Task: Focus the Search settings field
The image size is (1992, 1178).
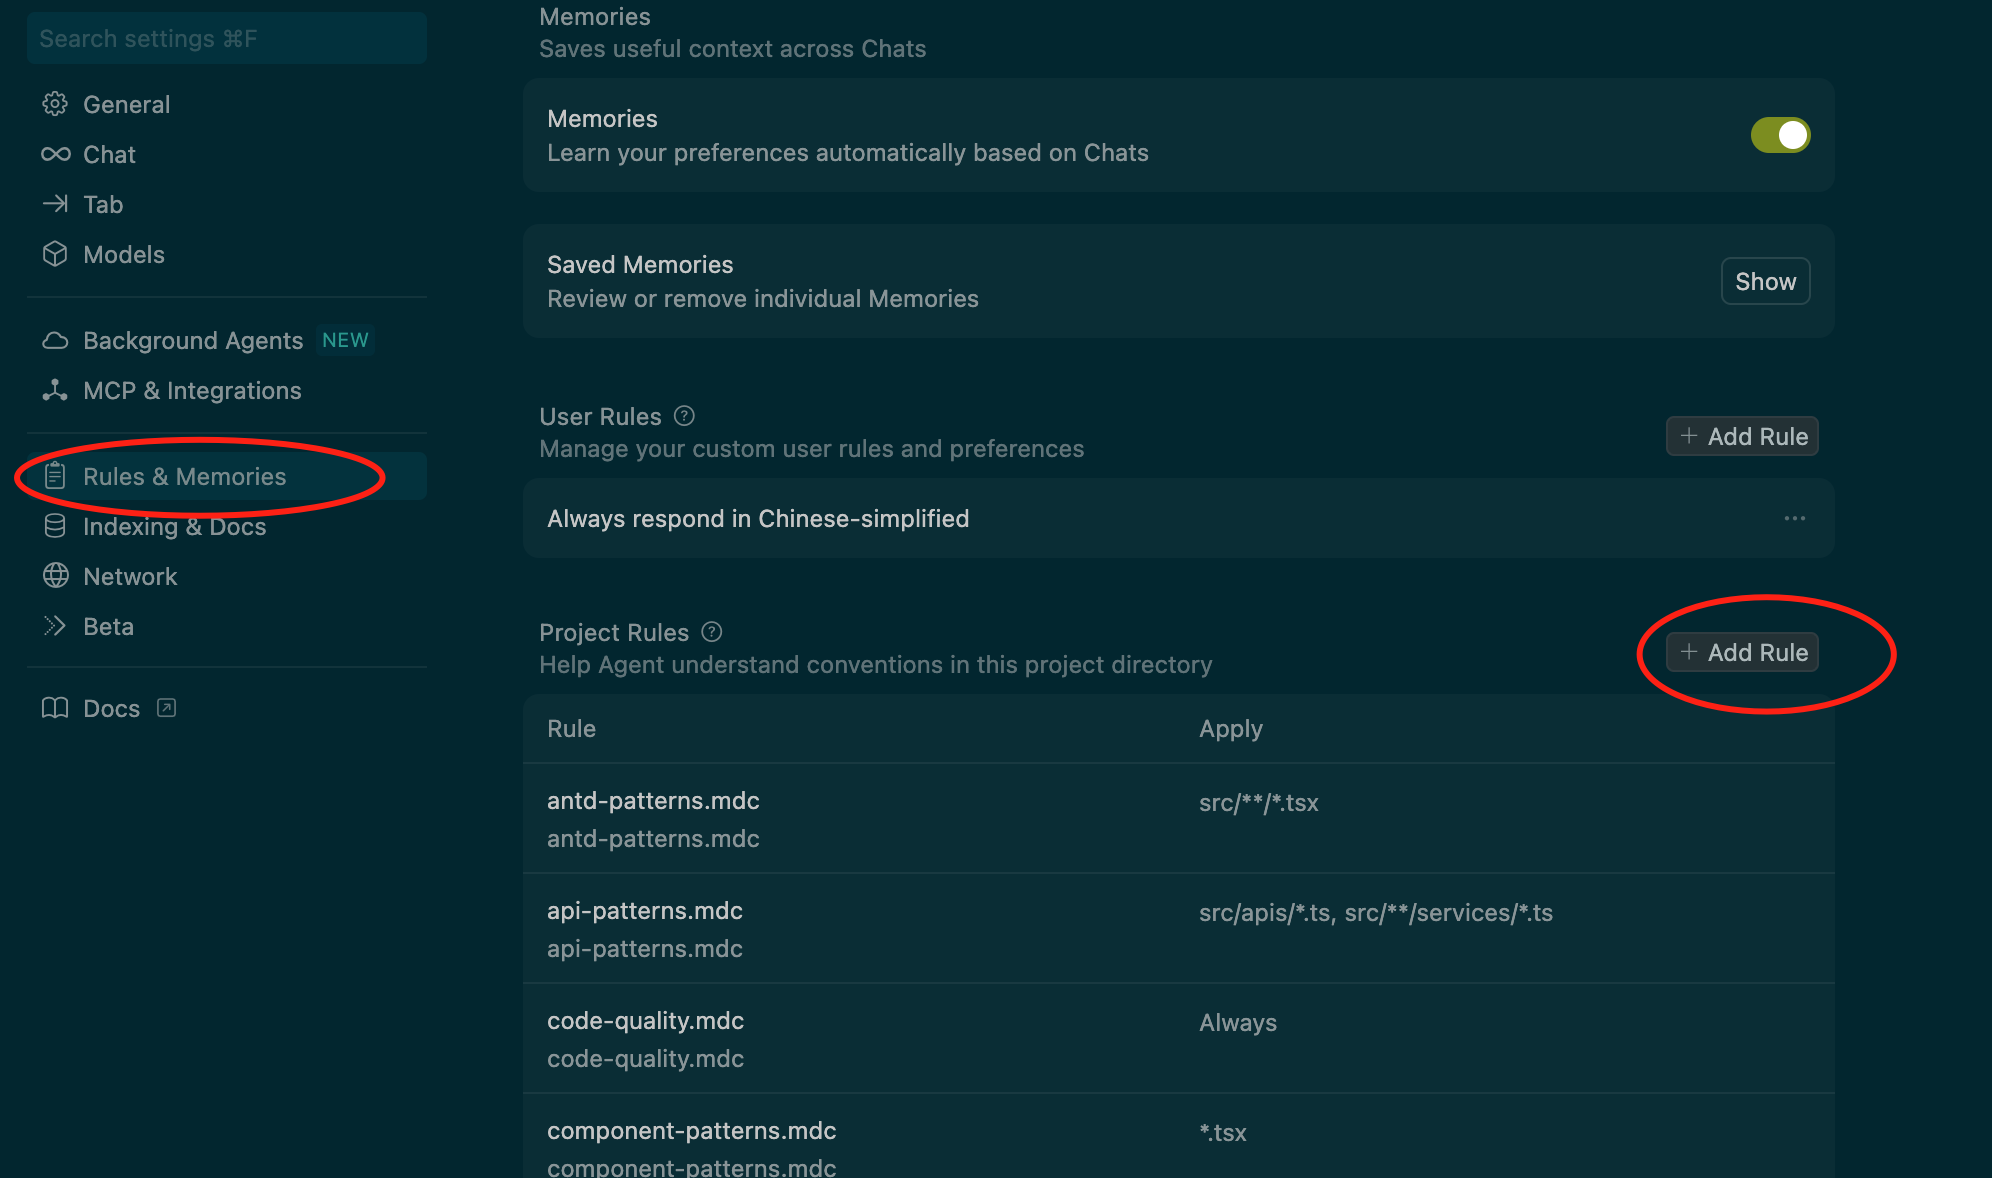Action: (x=227, y=39)
